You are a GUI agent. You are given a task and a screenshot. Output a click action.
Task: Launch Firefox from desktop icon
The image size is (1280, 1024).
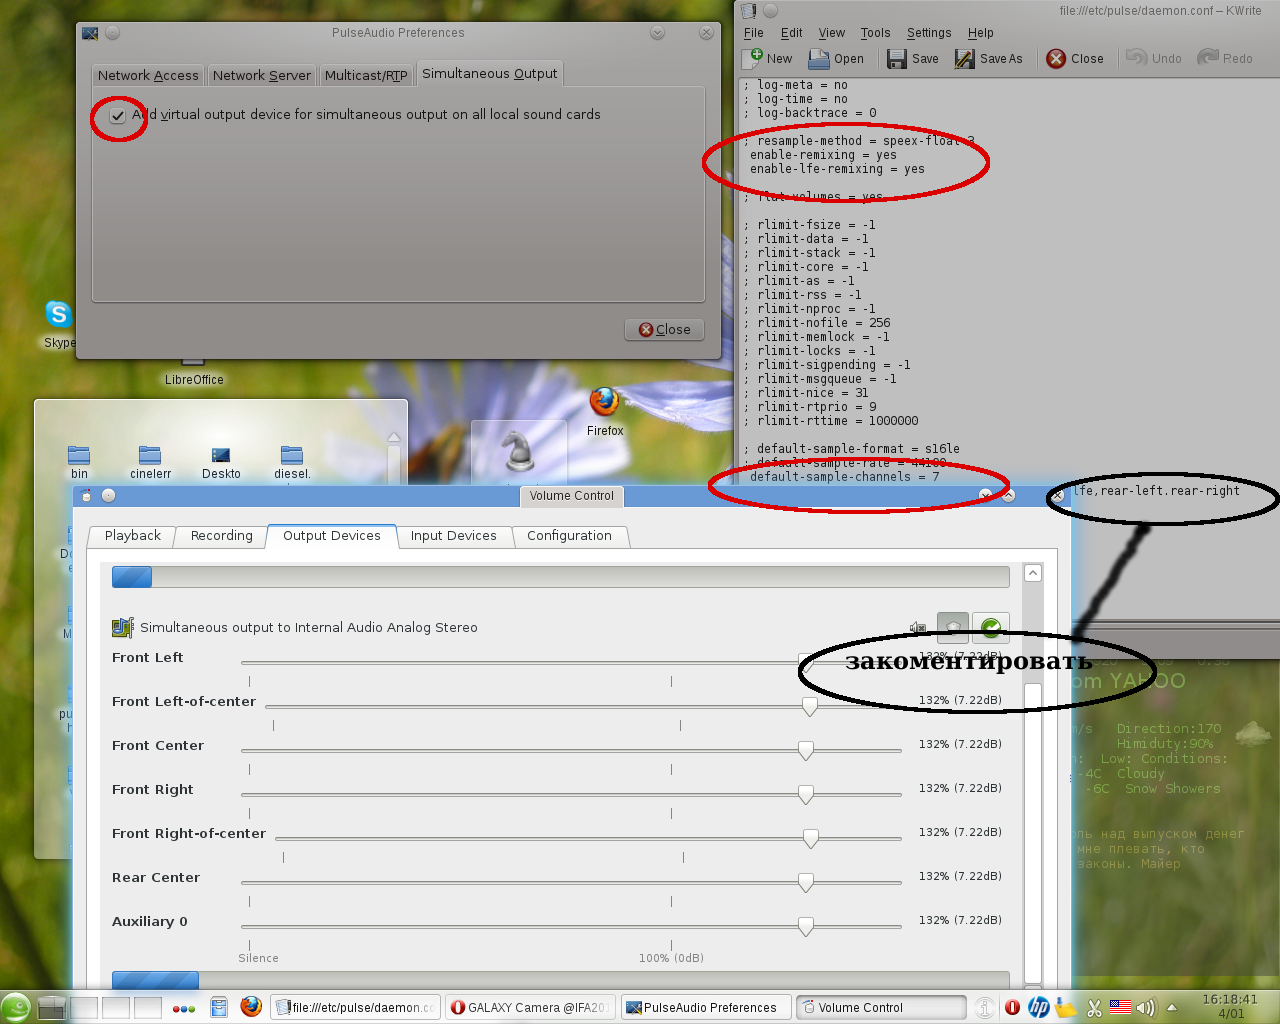point(604,410)
